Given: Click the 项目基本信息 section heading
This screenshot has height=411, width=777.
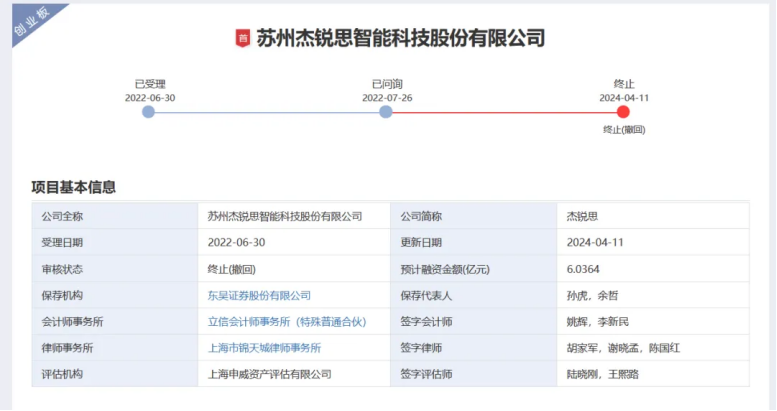Looking at the screenshot, I should tap(74, 187).
